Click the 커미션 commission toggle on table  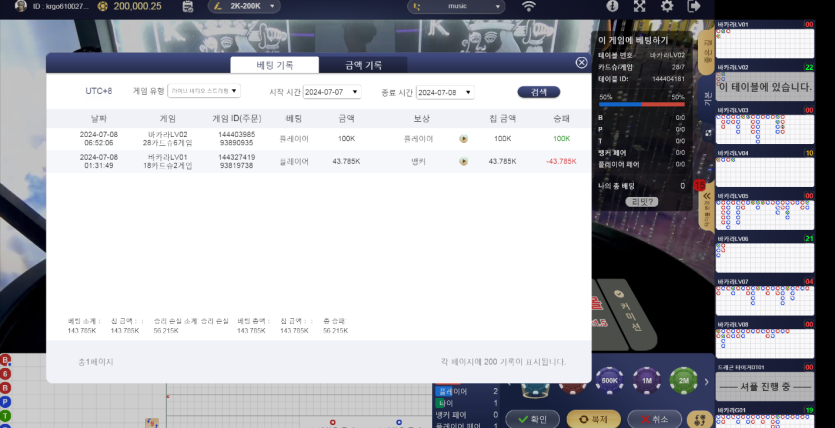pyautogui.click(x=627, y=314)
